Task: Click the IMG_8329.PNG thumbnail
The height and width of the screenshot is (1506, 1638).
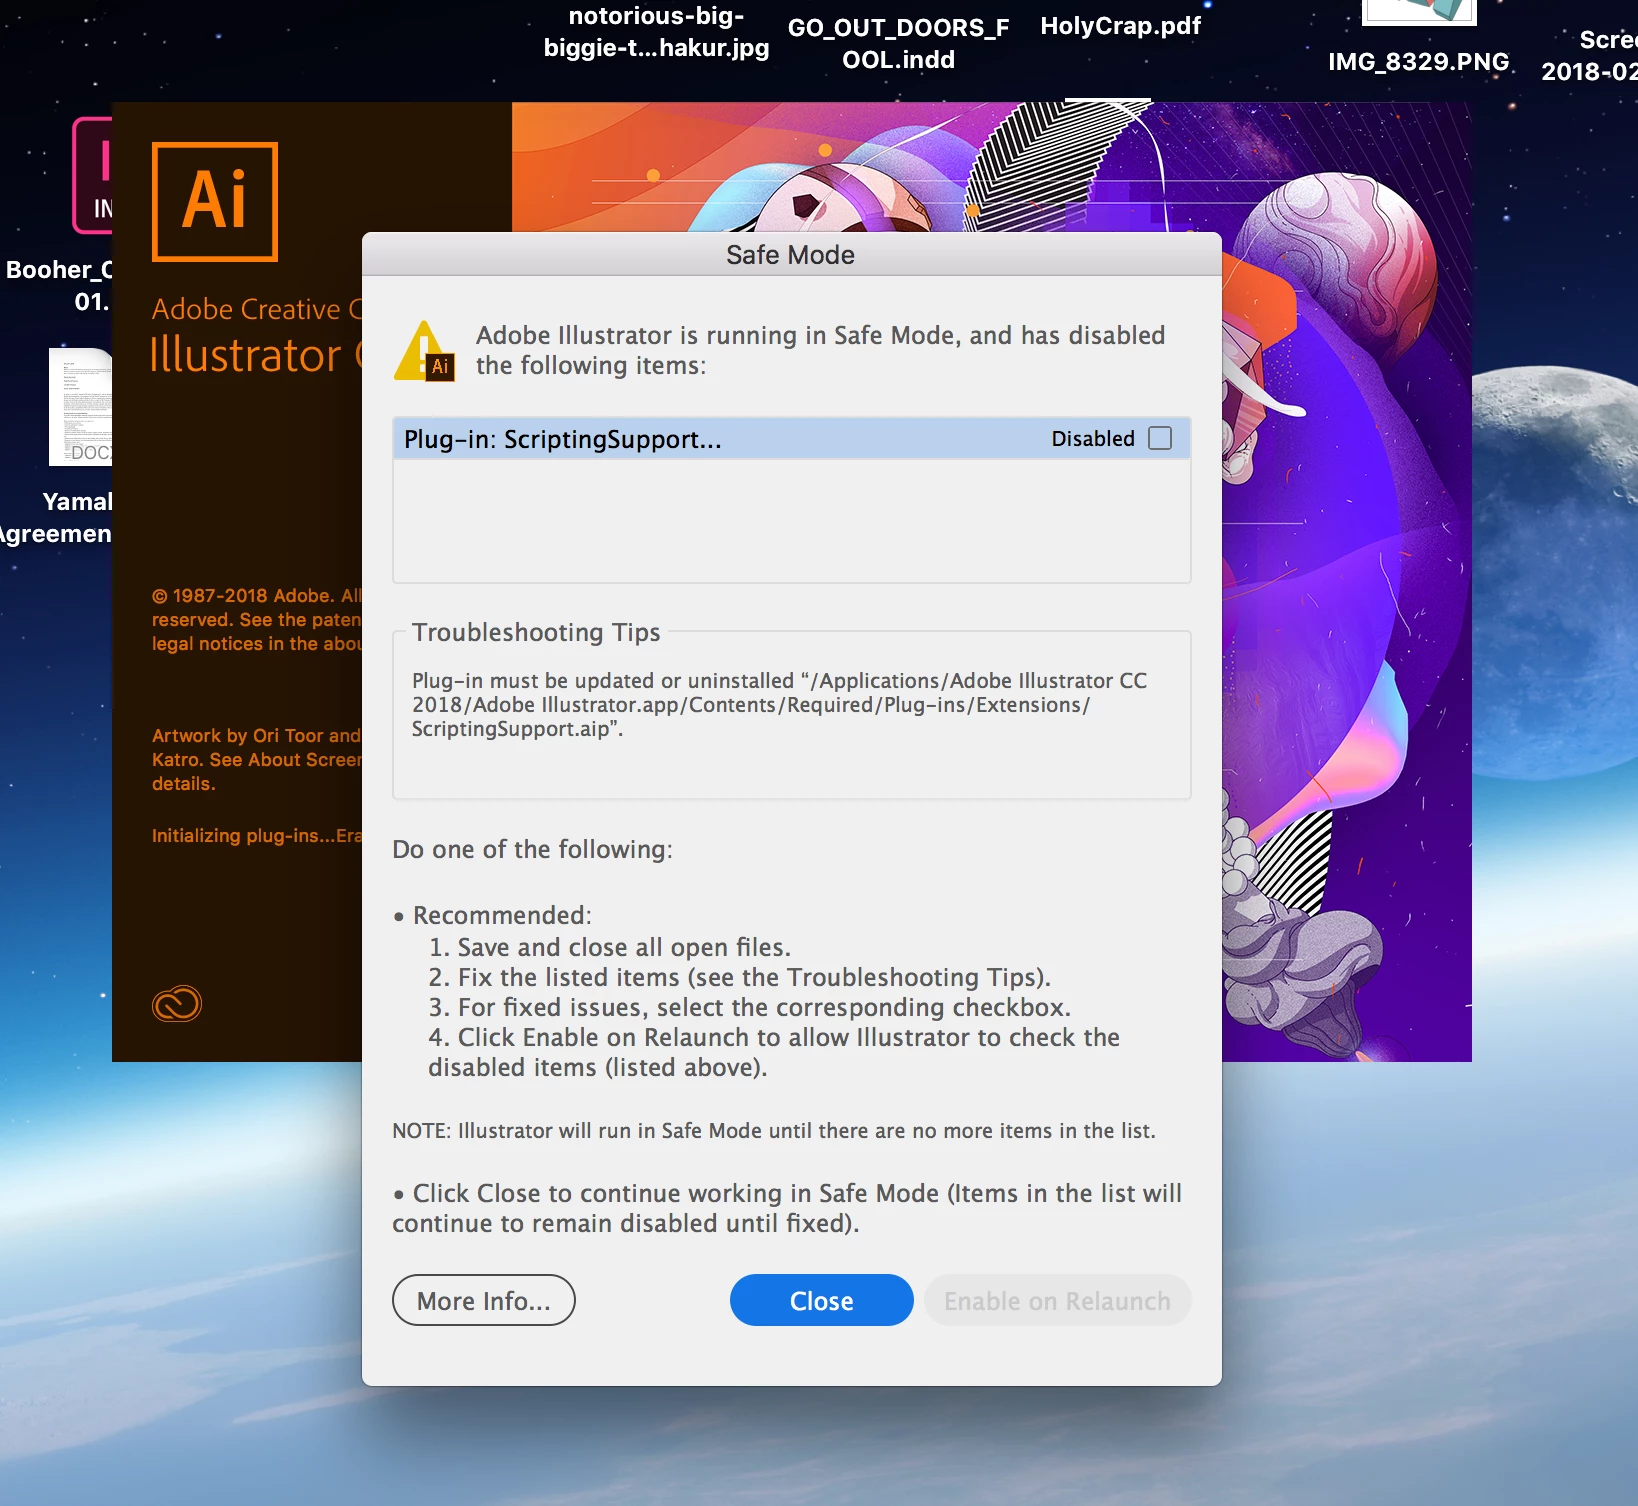Action: [1419, 12]
